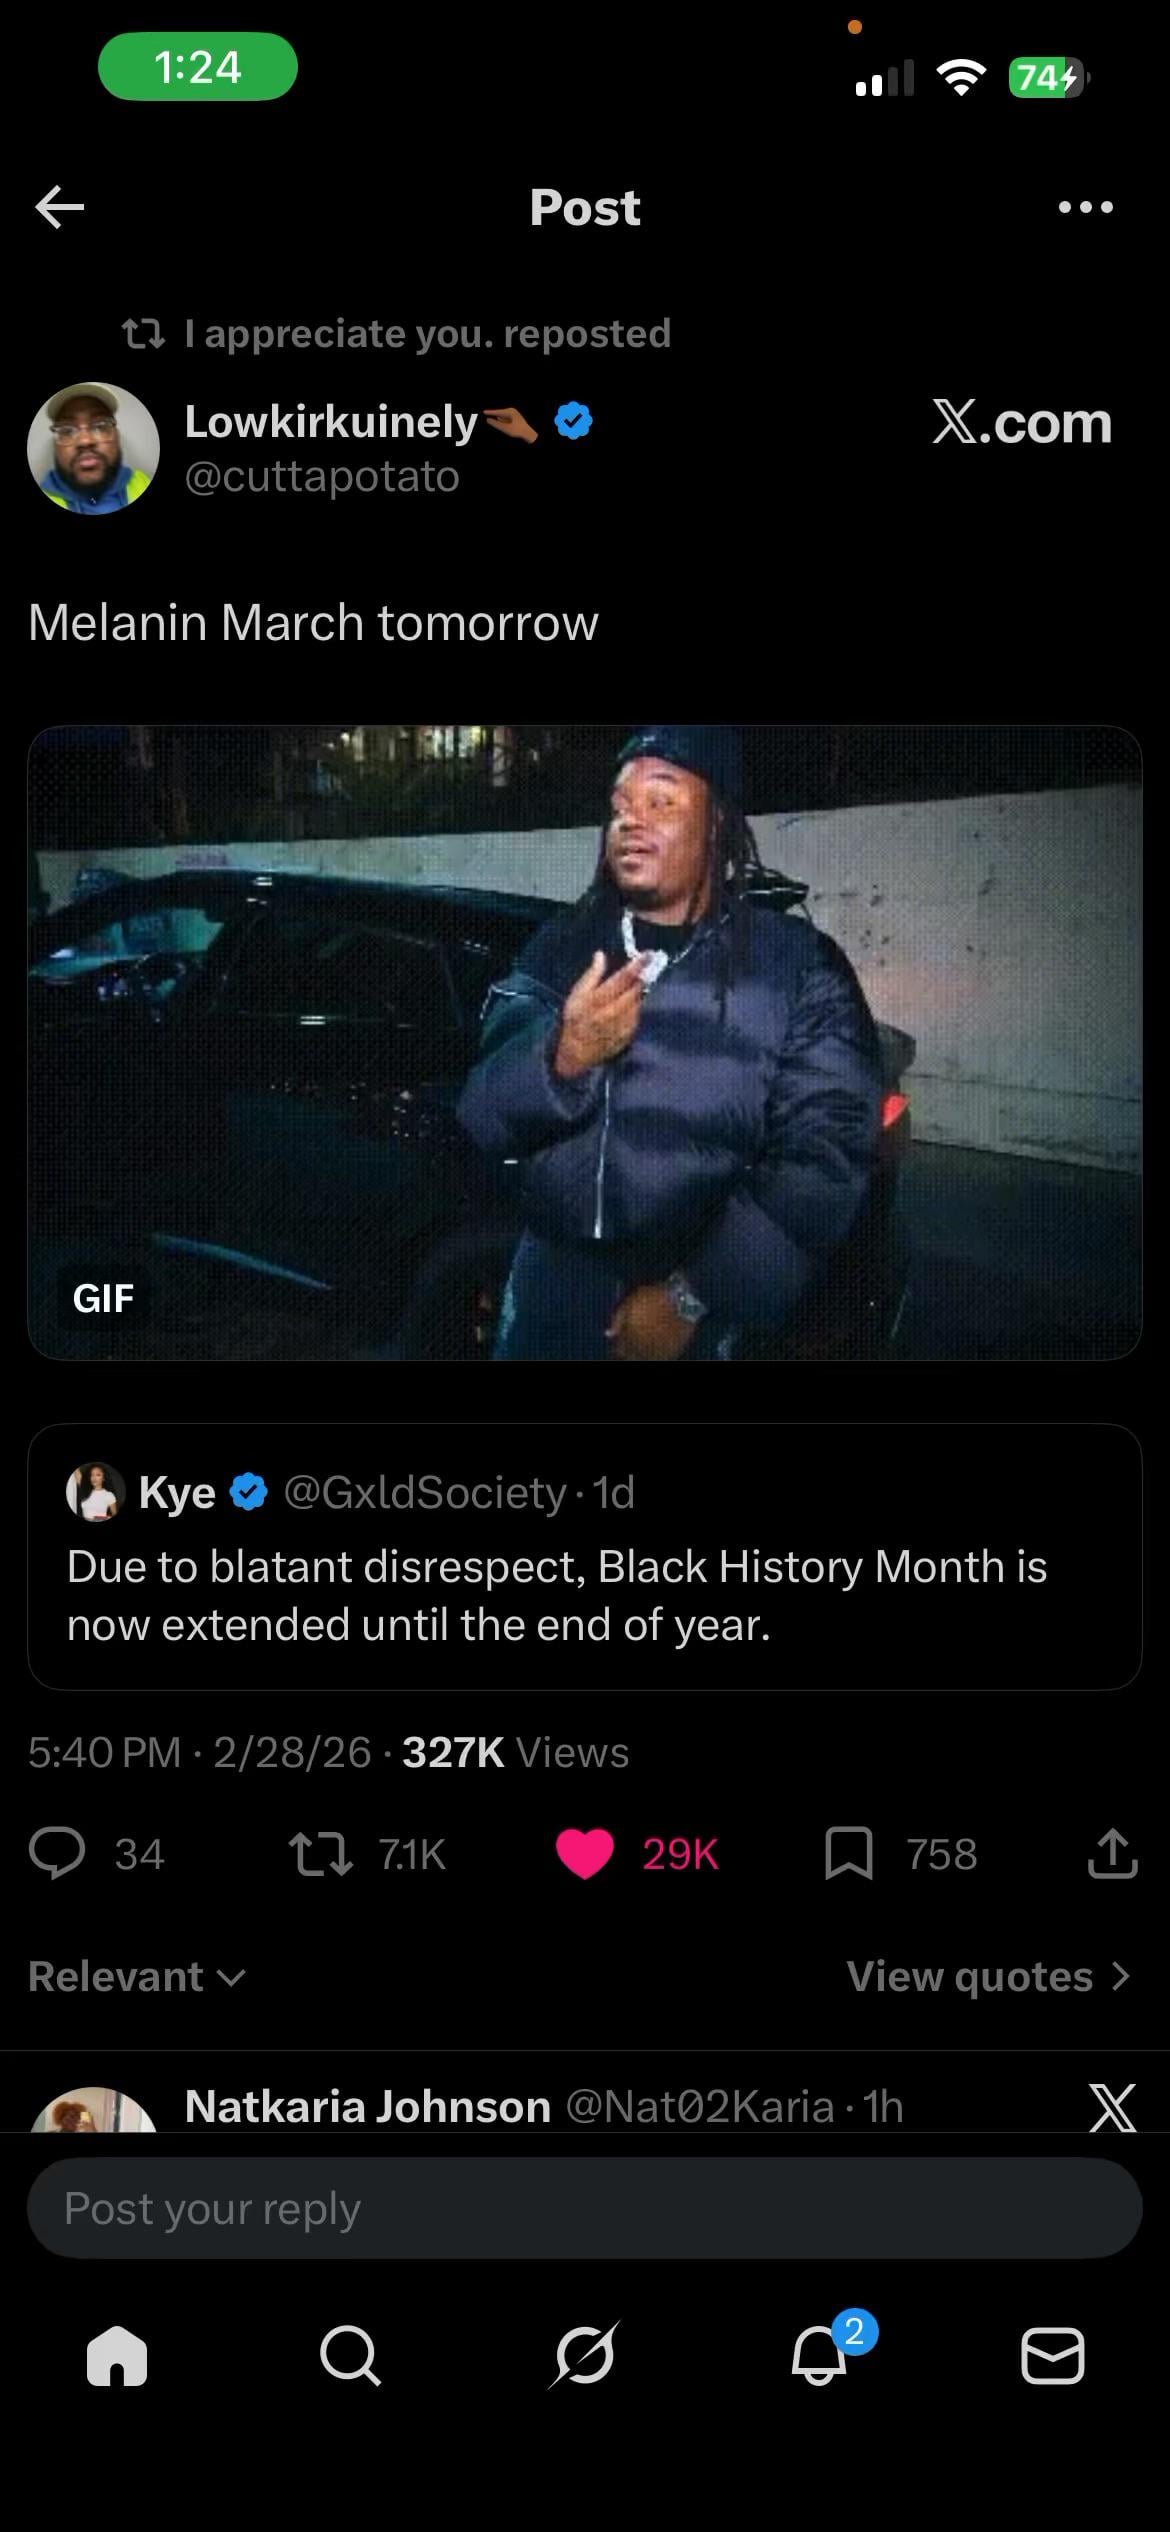1170x2532 pixels.
Task: Open the three-dot more options menu
Action: pyautogui.click(x=1085, y=207)
